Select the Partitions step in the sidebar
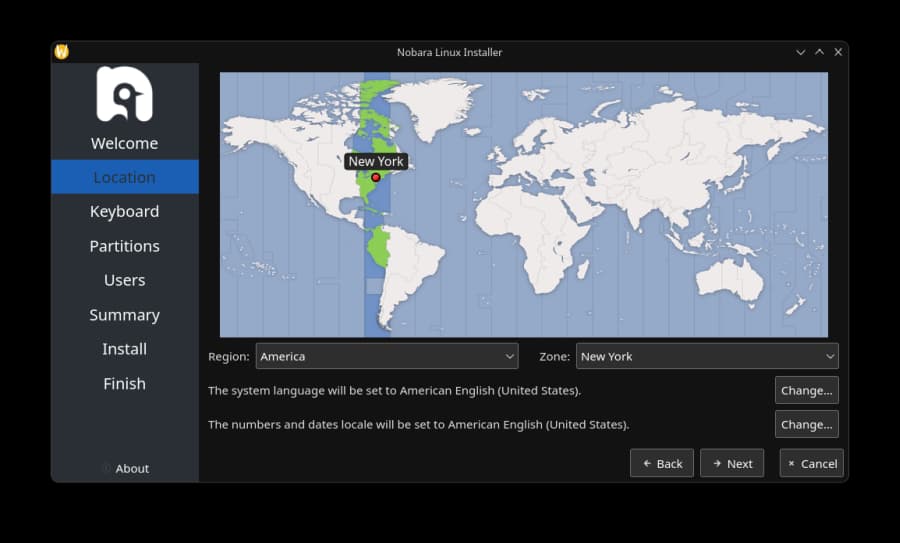This screenshot has width=900, height=543. [125, 246]
